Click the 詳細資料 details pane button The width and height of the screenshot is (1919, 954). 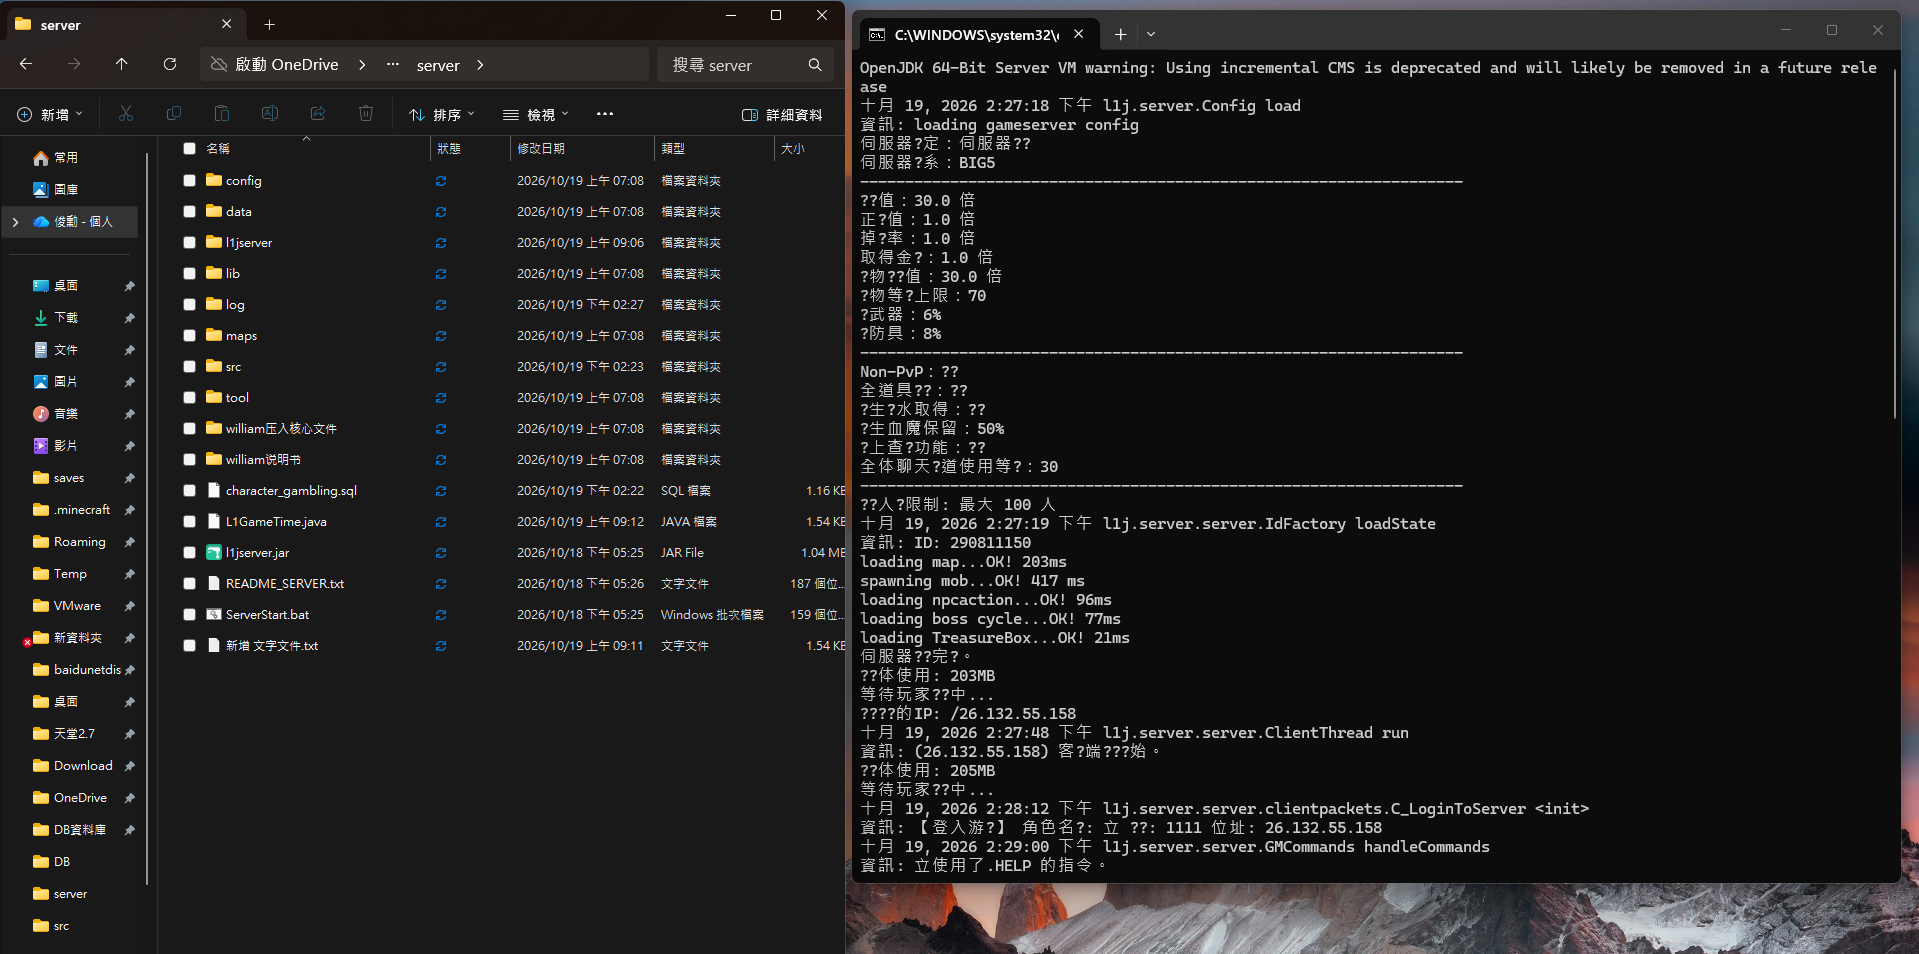[782, 115]
